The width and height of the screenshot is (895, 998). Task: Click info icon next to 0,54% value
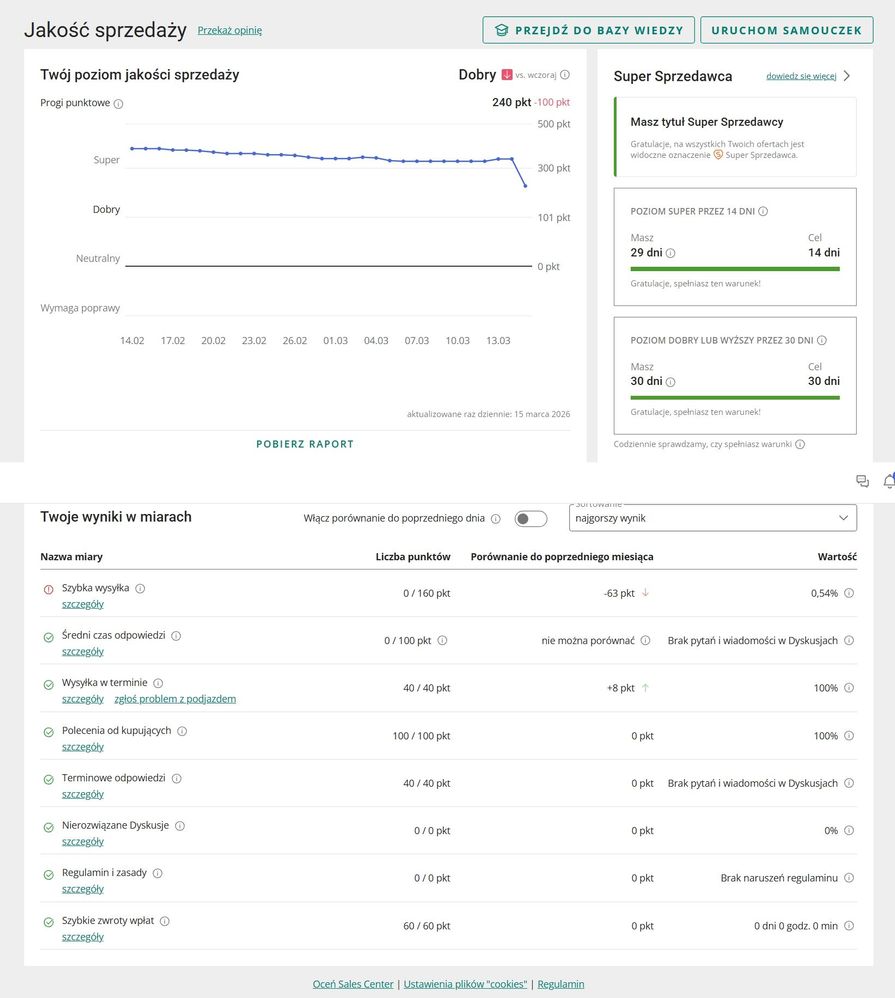click(x=849, y=593)
